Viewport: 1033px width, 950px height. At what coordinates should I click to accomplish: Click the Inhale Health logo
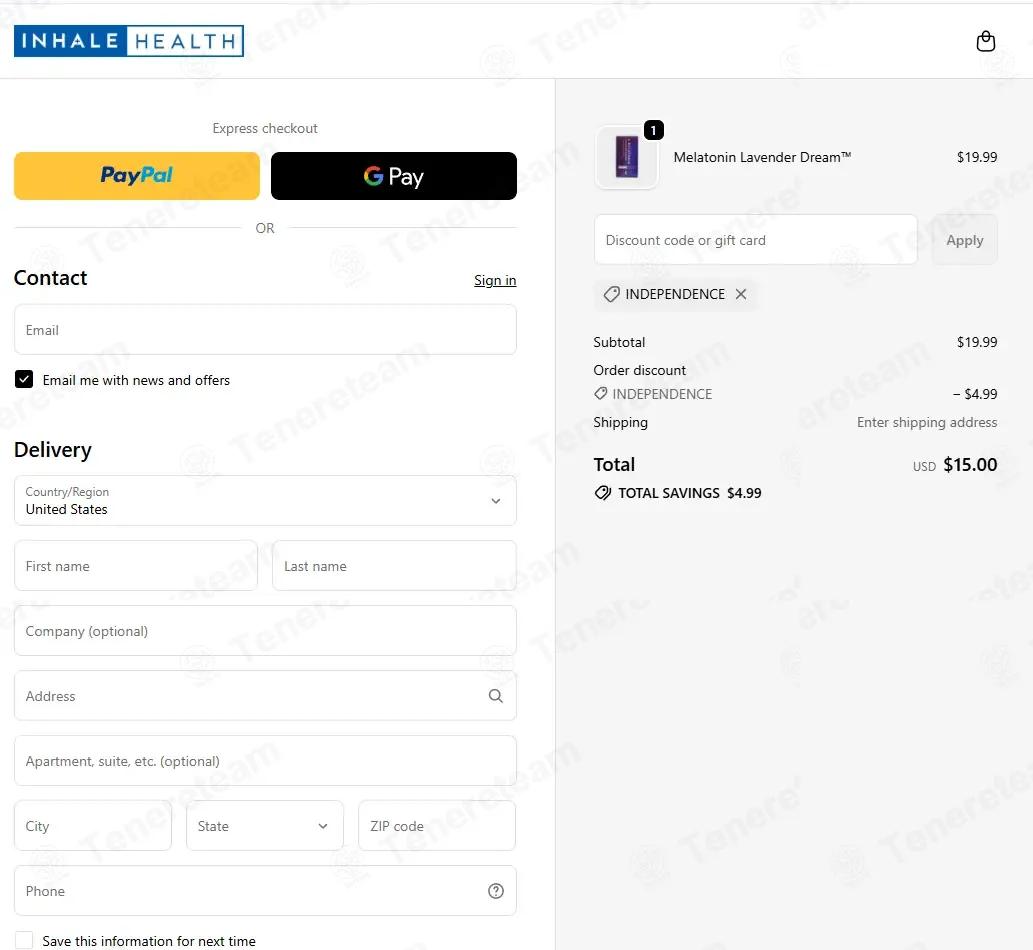128,41
